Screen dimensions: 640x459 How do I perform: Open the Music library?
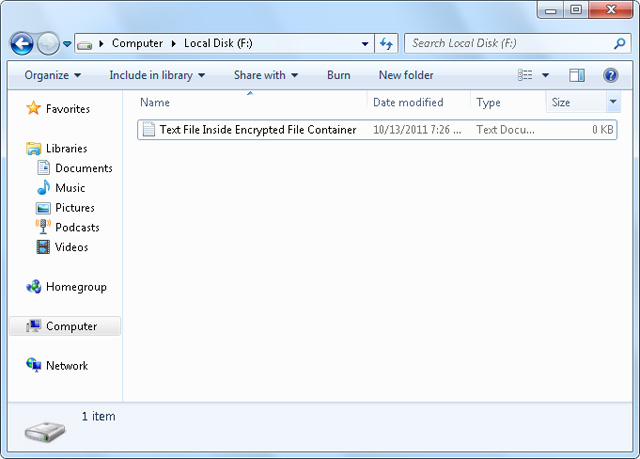70,188
